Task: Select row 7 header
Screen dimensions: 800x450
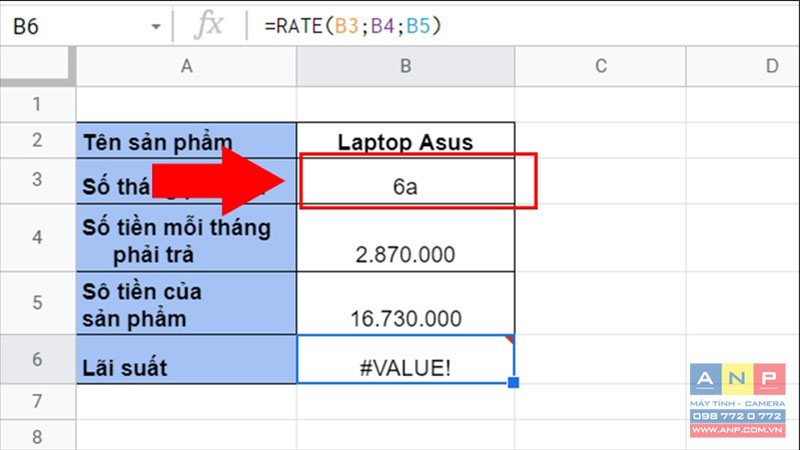Action: coord(37,402)
